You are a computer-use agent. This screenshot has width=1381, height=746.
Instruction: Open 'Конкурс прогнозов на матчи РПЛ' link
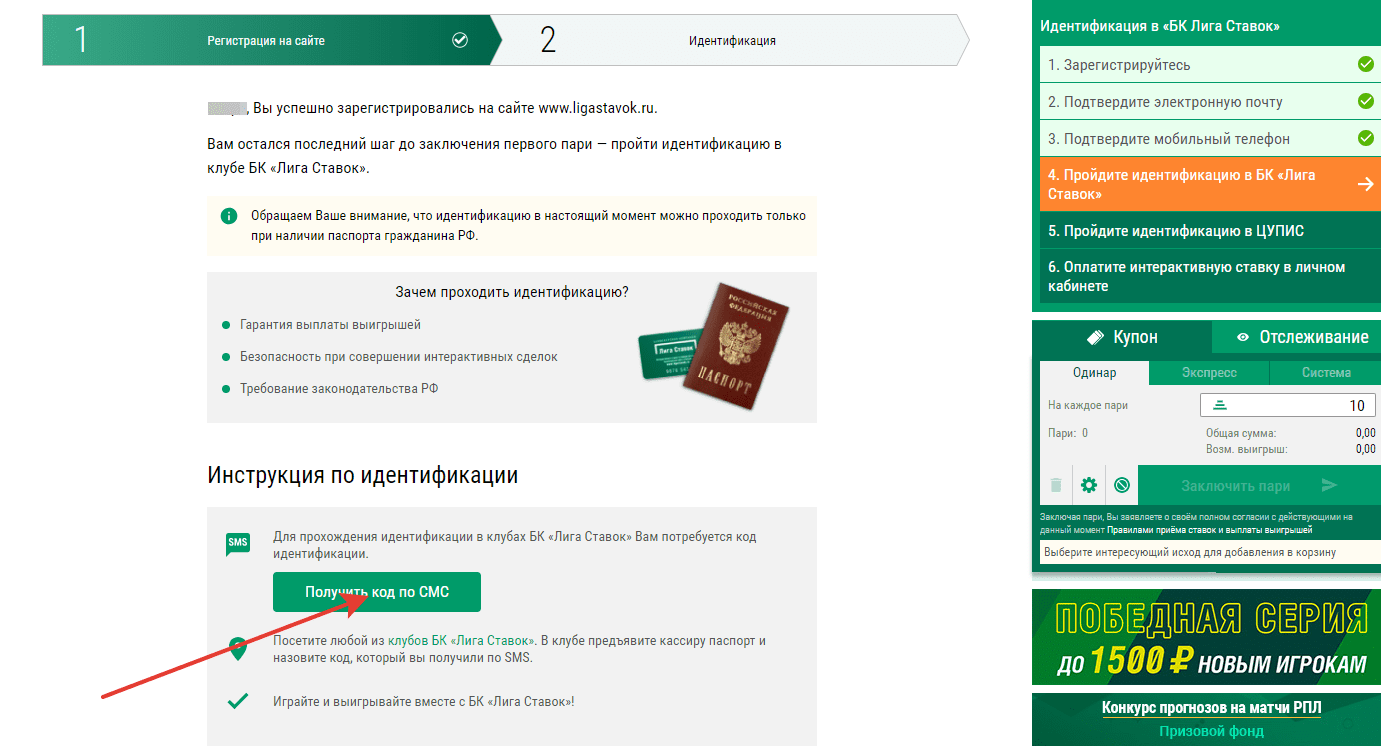coord(1211,708)
